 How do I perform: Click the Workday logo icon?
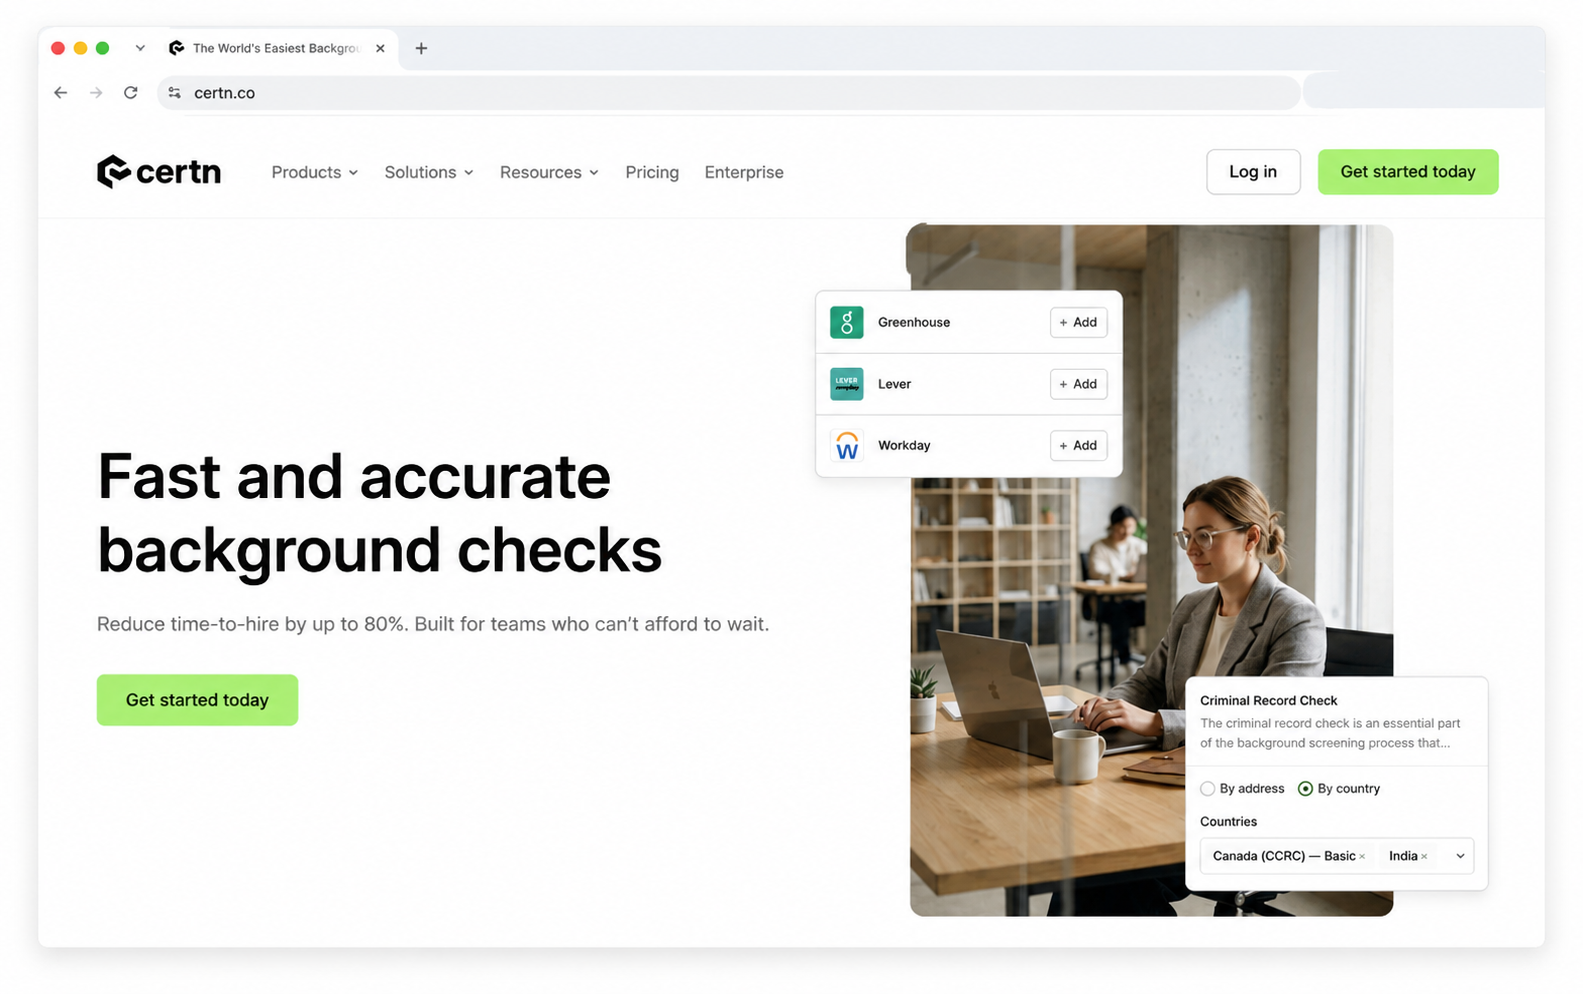[x=847, y=446]
